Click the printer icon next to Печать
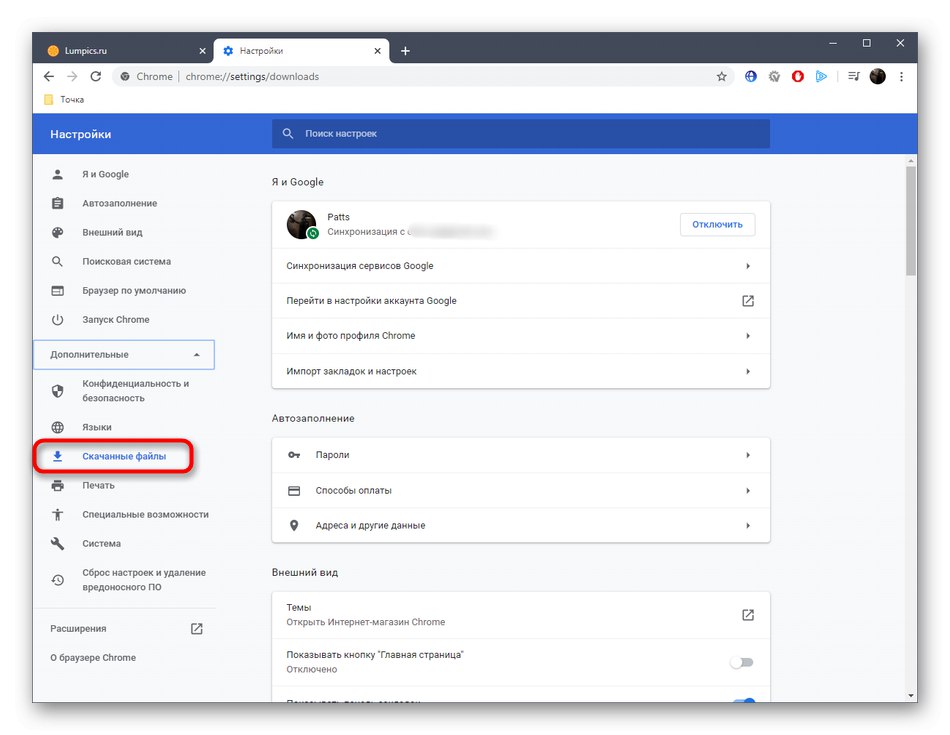Image resolution: width=950 pixels, height=735 pixels. coord(58,484)
